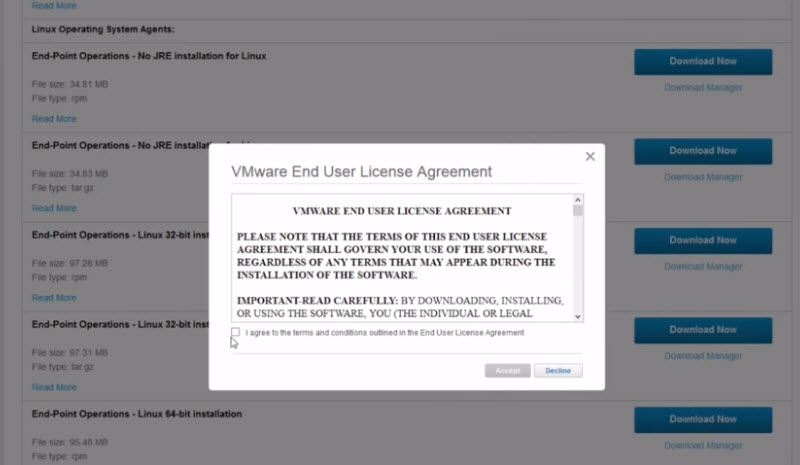This screenshot has height=465, width=800.
Task: Click inside the license agreement text area
Action: pos(400,258)
